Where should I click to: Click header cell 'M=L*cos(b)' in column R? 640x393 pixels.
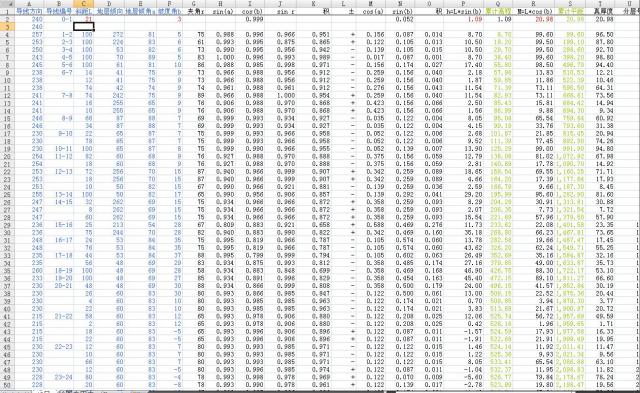[x=533, y=11]
